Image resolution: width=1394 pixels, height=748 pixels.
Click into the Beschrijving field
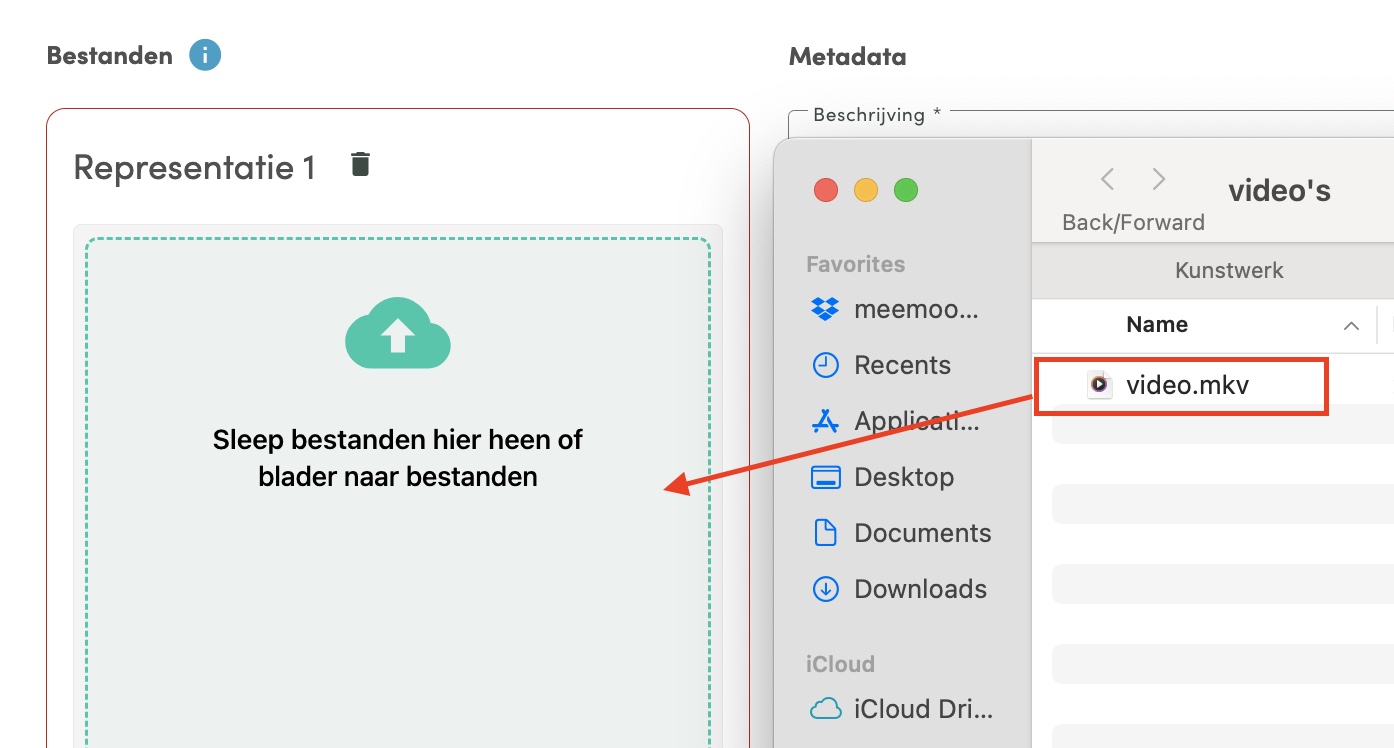(1092, 124)
